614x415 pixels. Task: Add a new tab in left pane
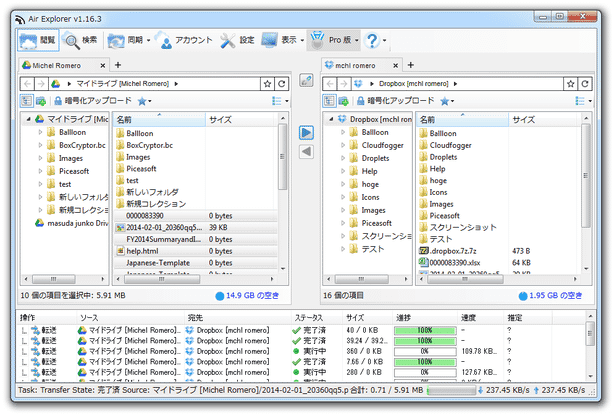[x=118, y=65]
